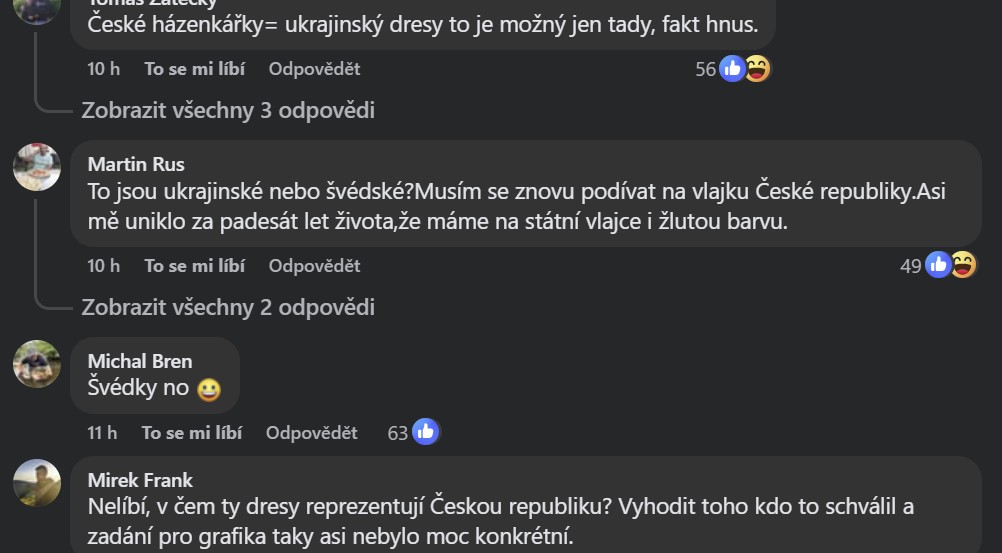Viewport: 1002px width, 553px height.
Task: Open Mirek Frank's profile picture
Action: tap(37, 483)
